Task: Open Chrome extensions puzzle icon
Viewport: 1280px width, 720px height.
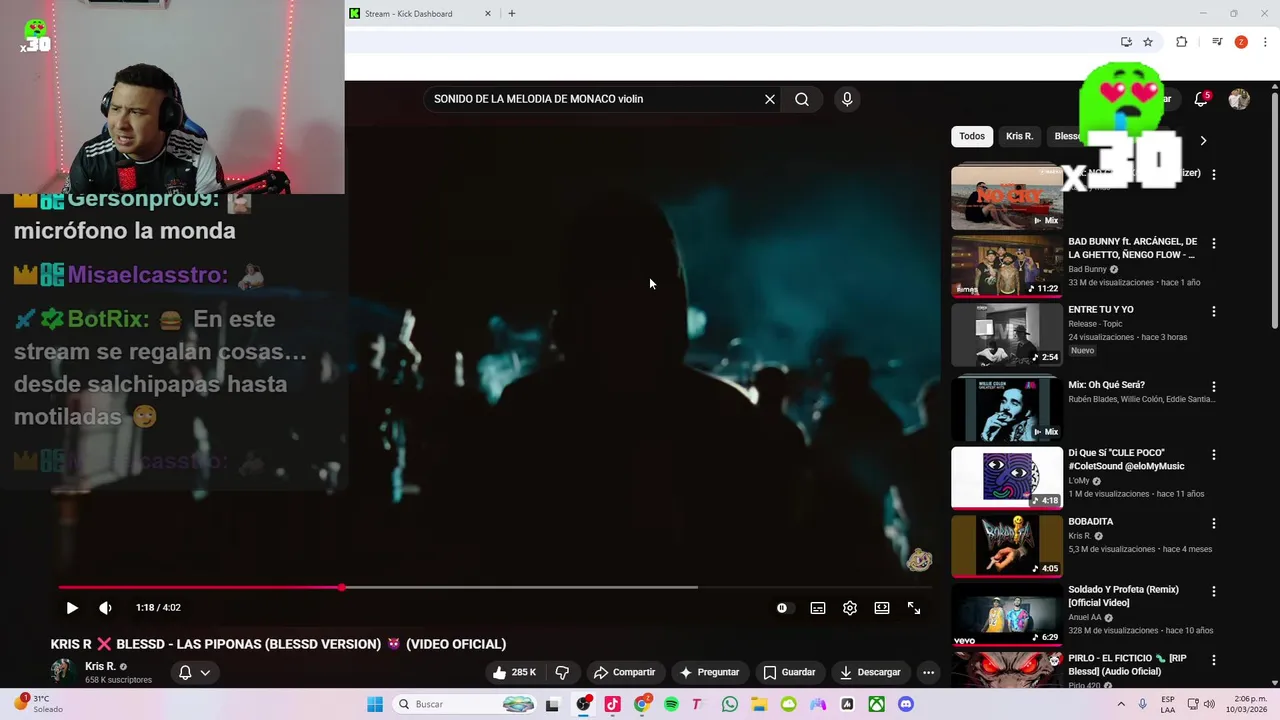Action: pos(1182,42)
